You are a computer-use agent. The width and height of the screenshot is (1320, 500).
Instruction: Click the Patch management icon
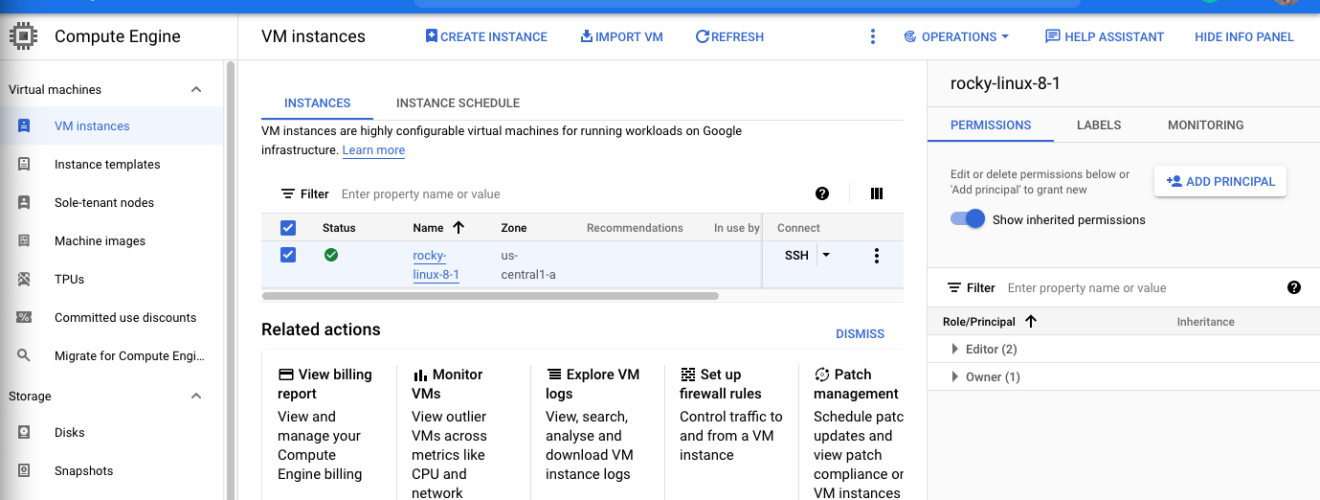(822, 375)
